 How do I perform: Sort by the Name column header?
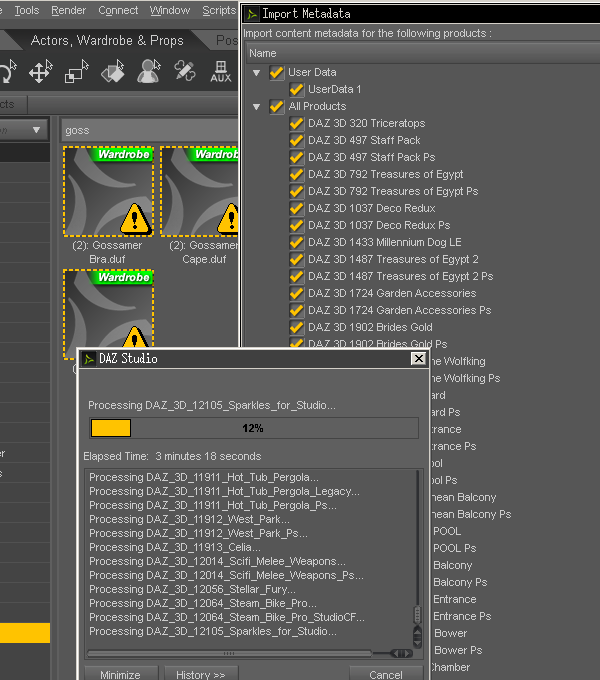pyautogui.click(x=423, y=53)
